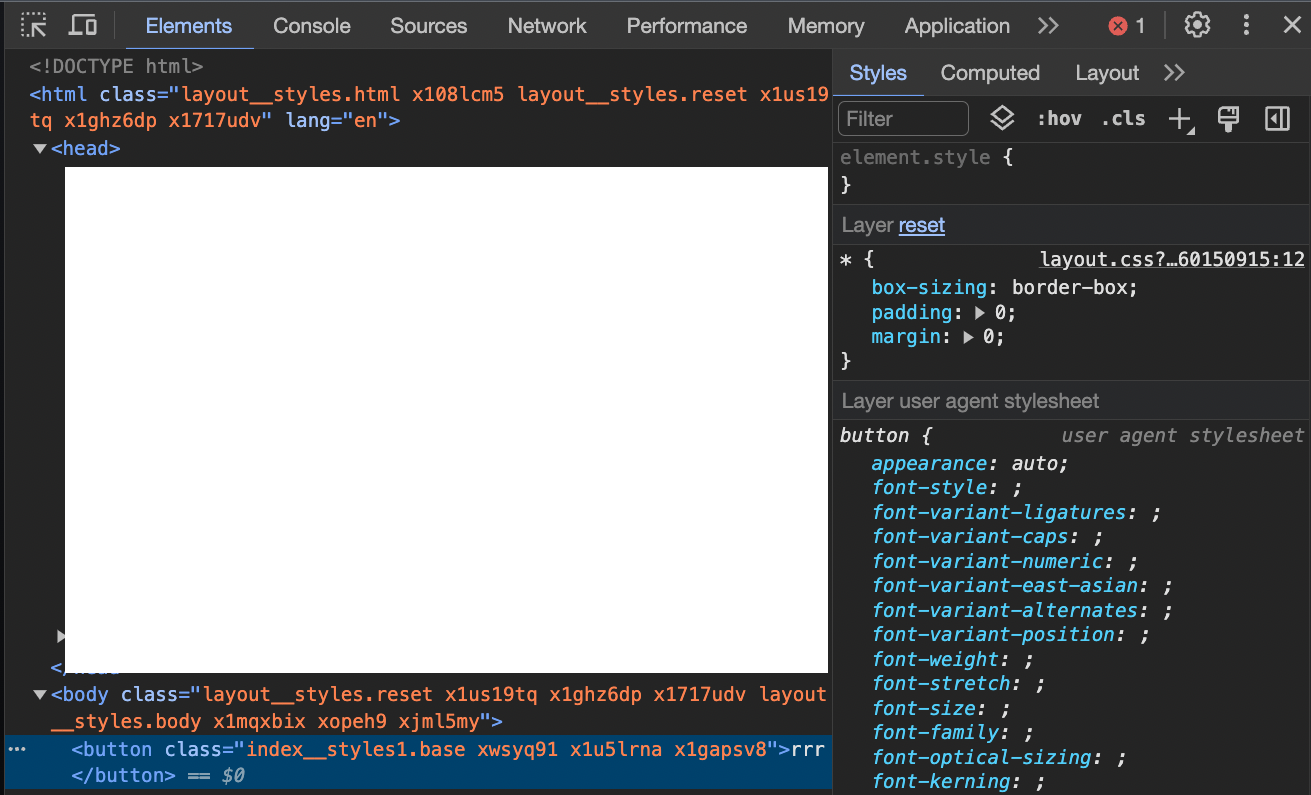Click the Layer user agent stylesheet header
This screenshot has width=1311, height=795.
(970, 401)
